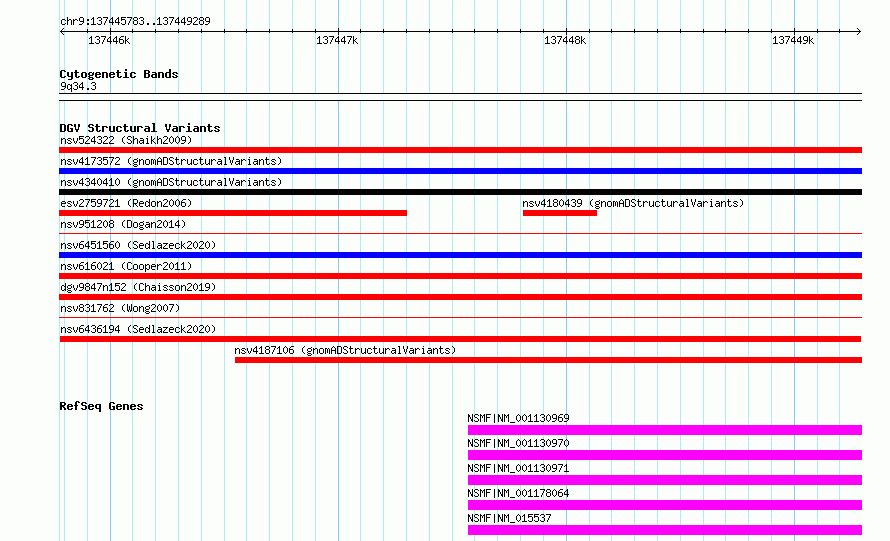Click the red bar under nsv616021
Screen dimensions: 890x541
pos(460,276)
